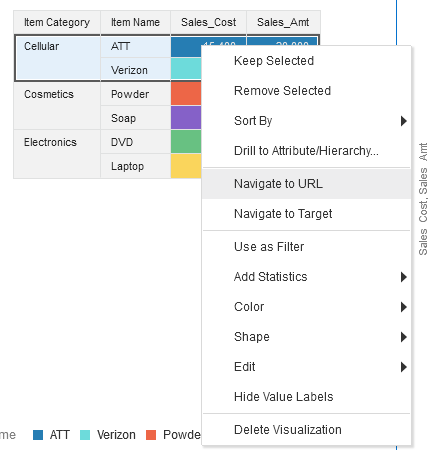428x450 pixels.
Task: Select the Cosmetics category cell
Action: tap(57, 106)
